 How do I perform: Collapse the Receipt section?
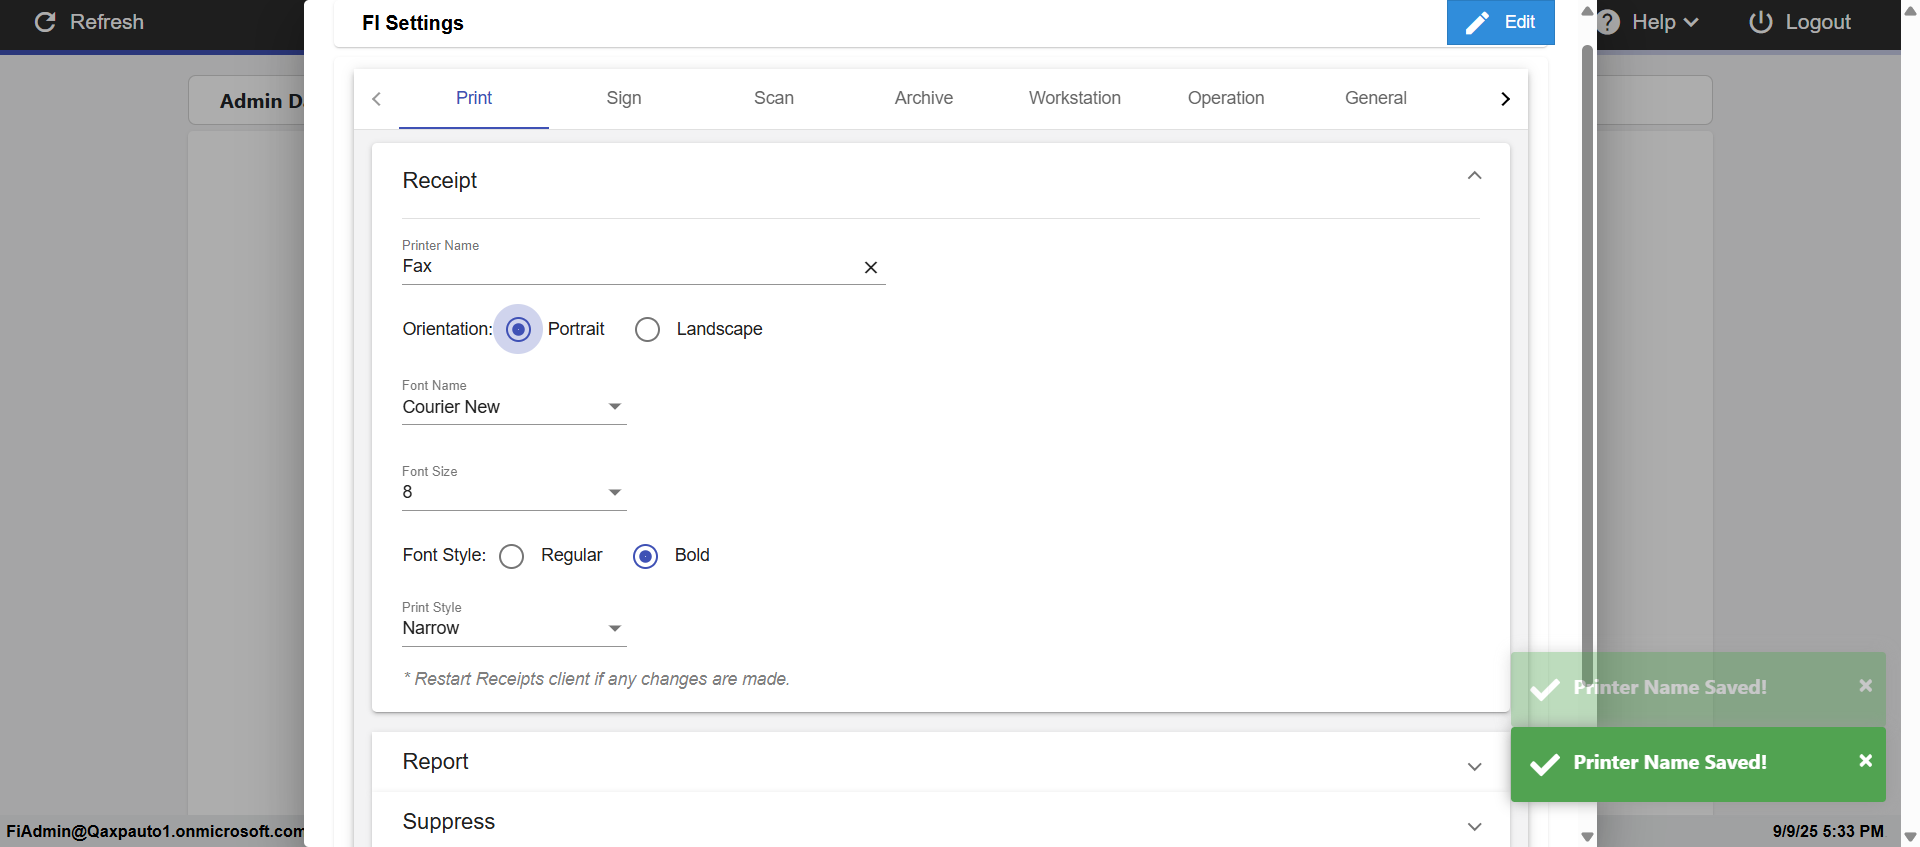(x=1474, y=176)
